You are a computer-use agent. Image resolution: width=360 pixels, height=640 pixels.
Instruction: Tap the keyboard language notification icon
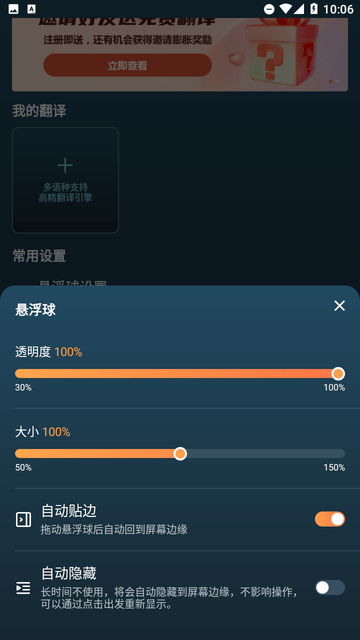pos(31,9)
